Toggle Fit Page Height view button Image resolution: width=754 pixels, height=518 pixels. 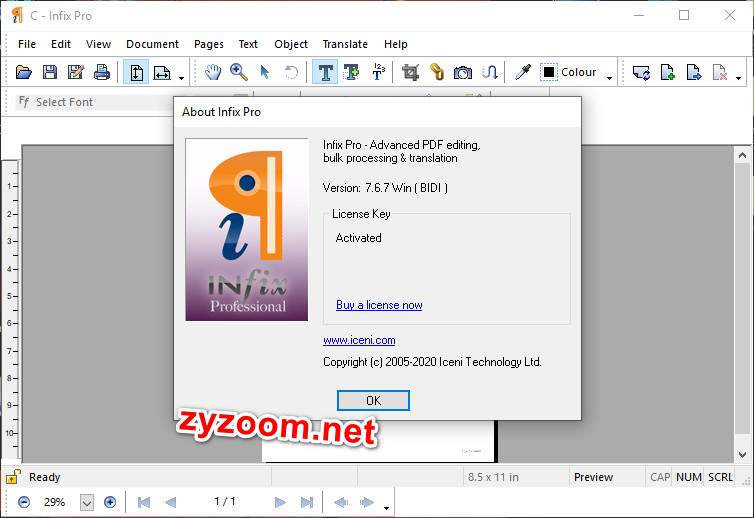pyautogui.click(x=136, y=72)
